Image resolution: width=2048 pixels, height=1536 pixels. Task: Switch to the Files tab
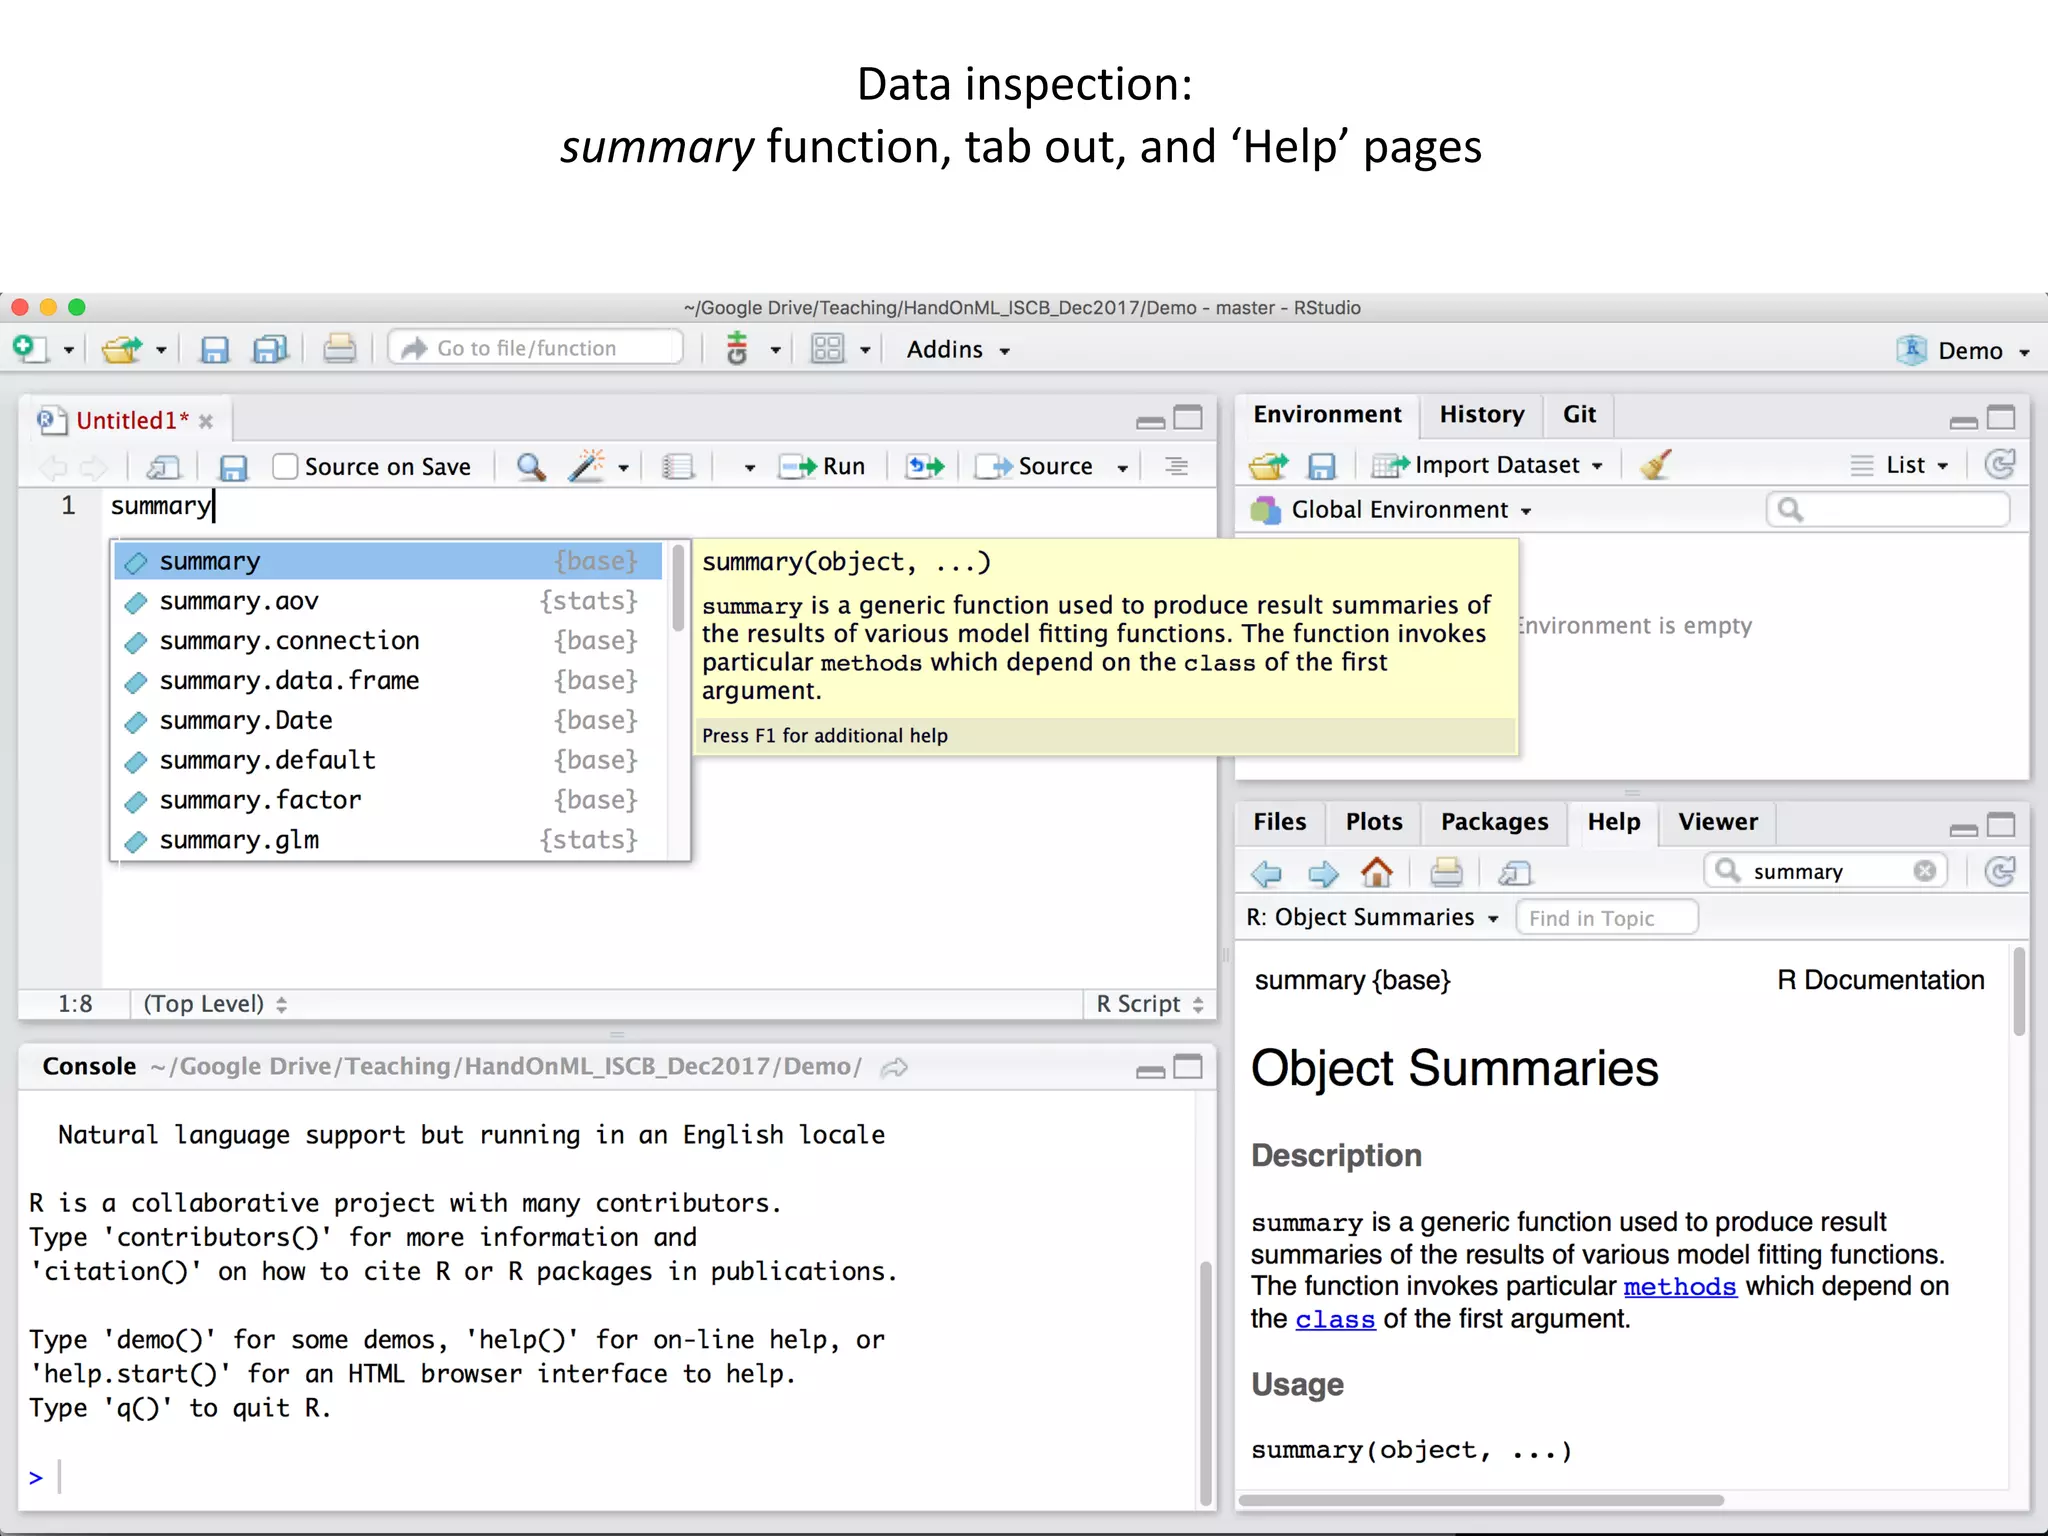[1279, 821]
